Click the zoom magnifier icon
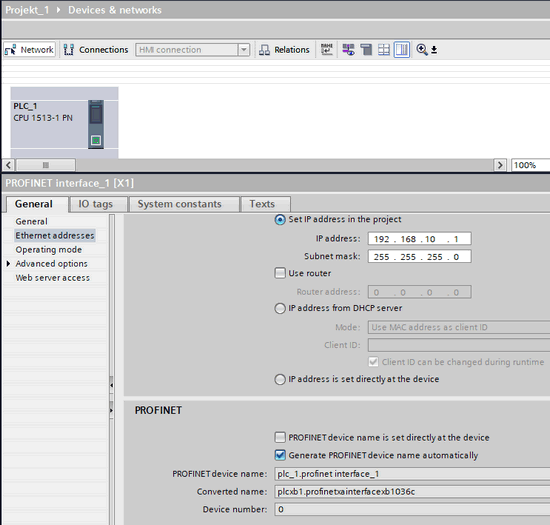The height and width of the screenshot is (525, 550). click(422, 49)
